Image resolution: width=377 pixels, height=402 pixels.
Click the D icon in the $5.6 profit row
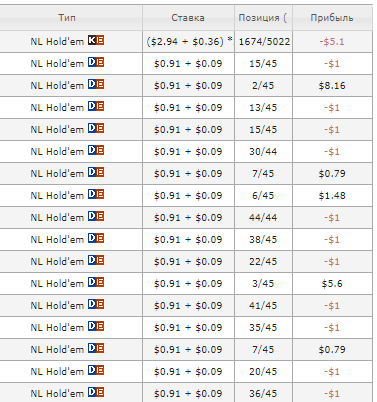92,282
